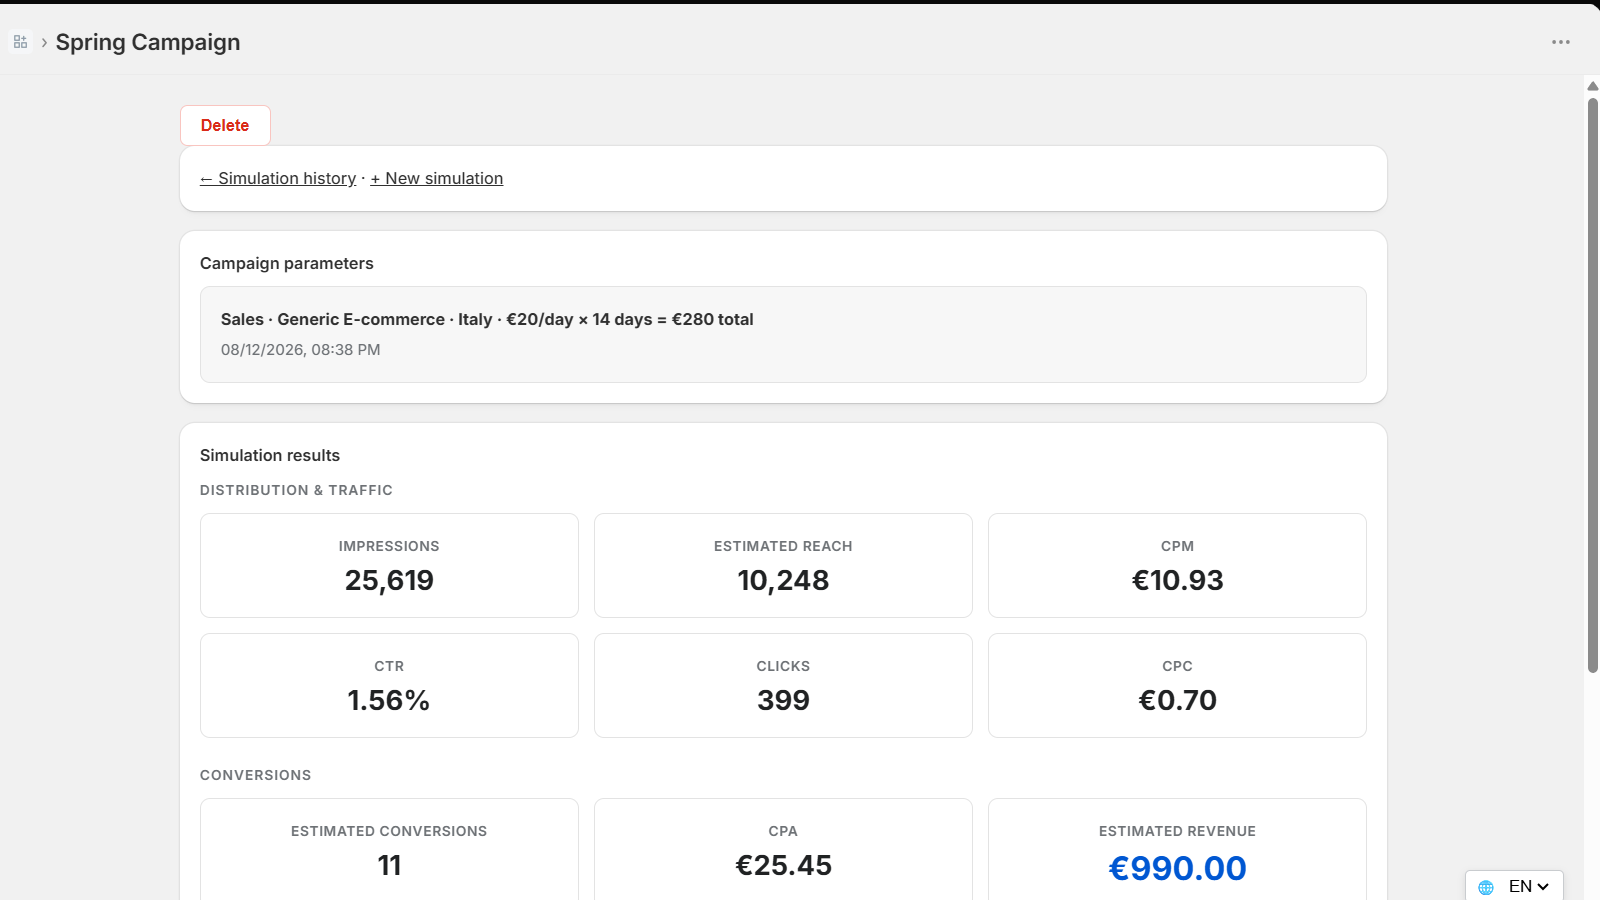The height and width of the screenshot is (900, 1600).
Task: Click the globe language icon
Action: pos(1486,887)
